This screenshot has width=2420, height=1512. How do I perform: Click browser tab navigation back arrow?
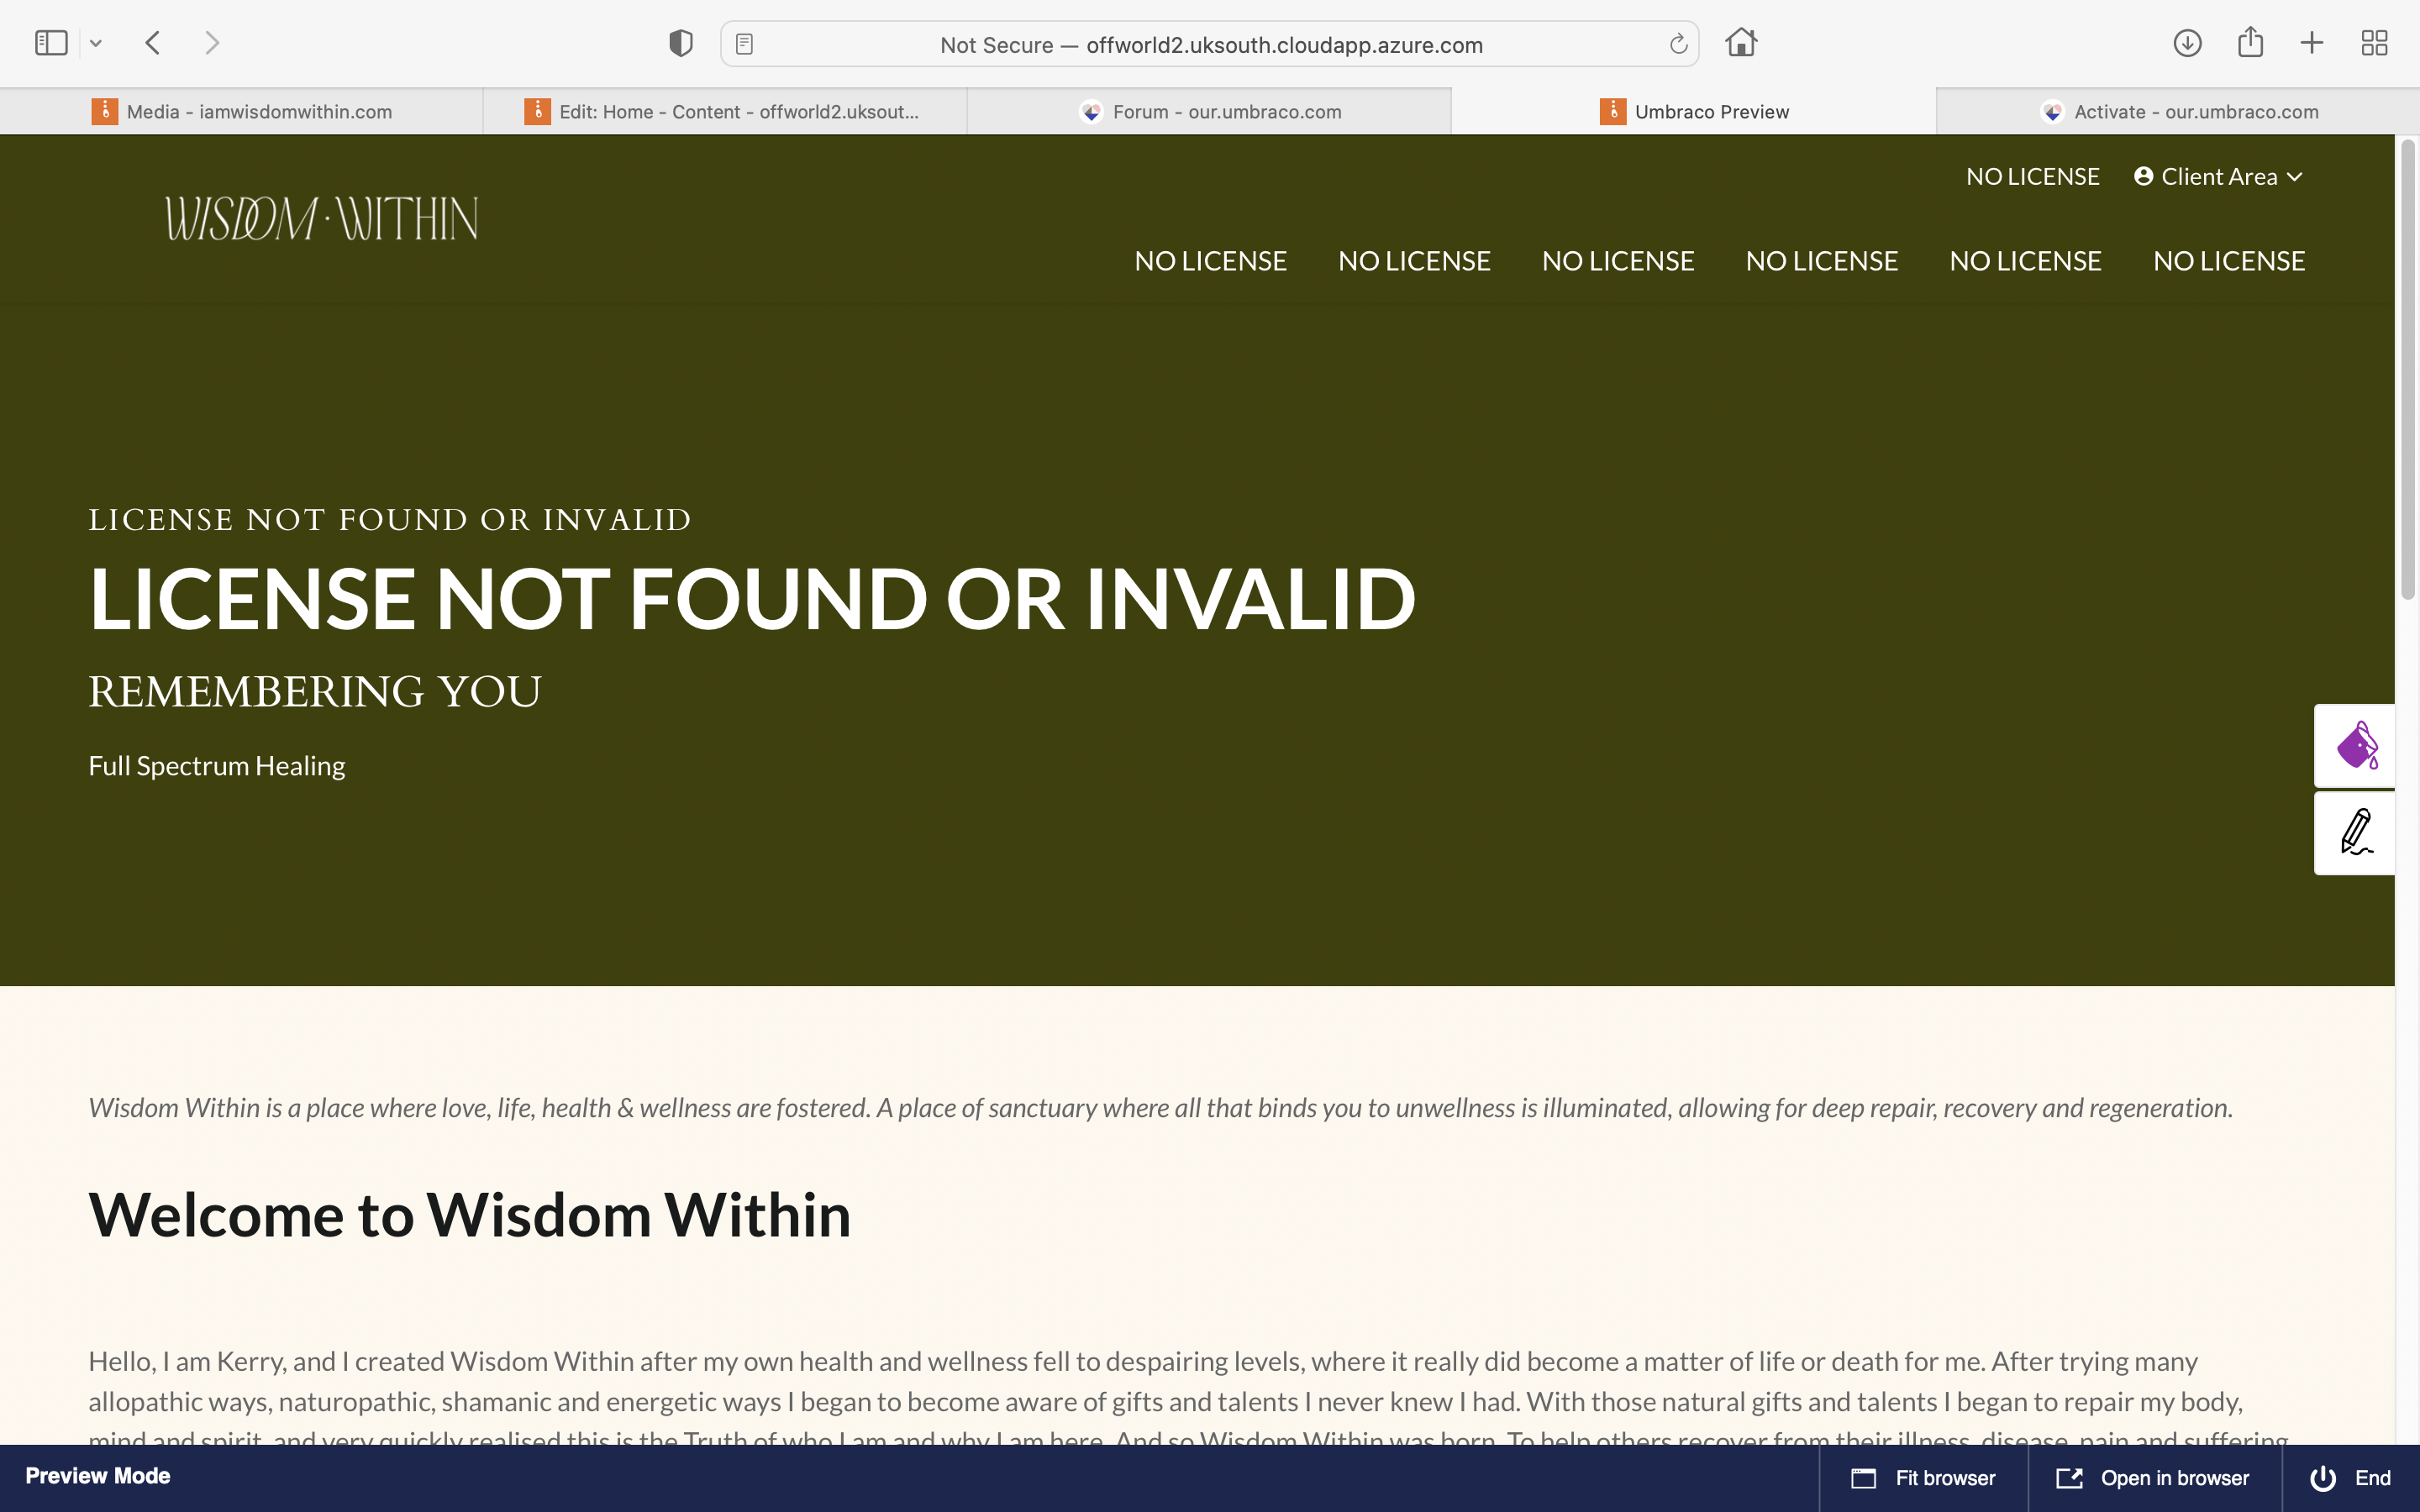point(153,44)
